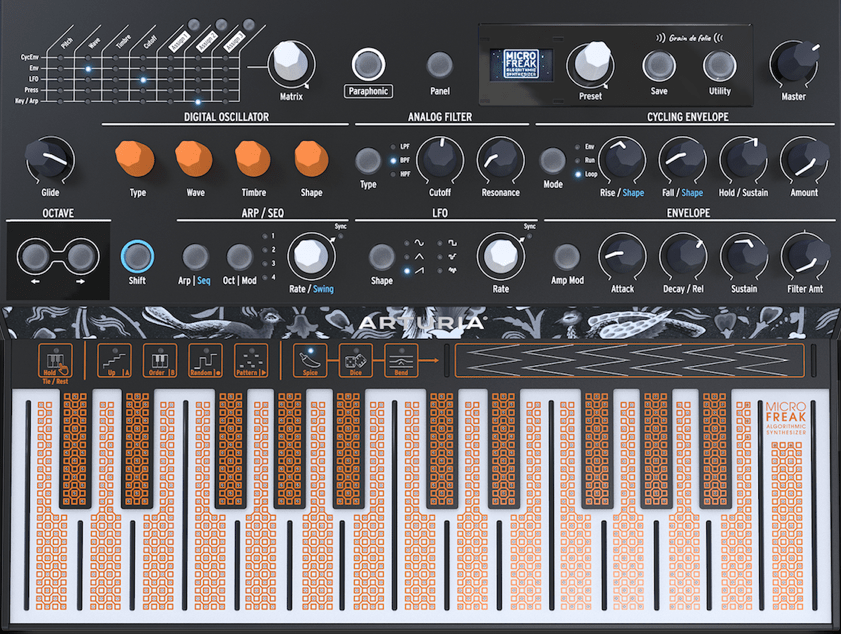Select the Order arpeggio mode icon

click(x=158, y=359)
